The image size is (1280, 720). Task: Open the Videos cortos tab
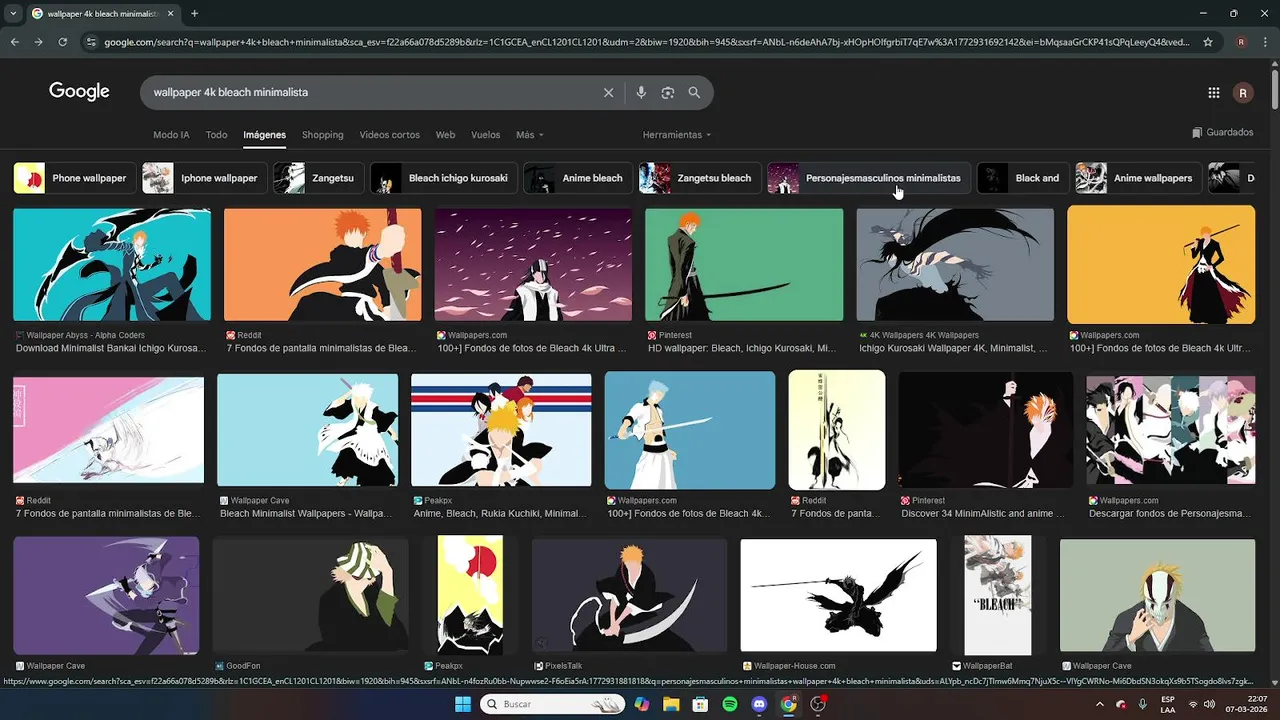pyautogui.click(x=389, y=135)
